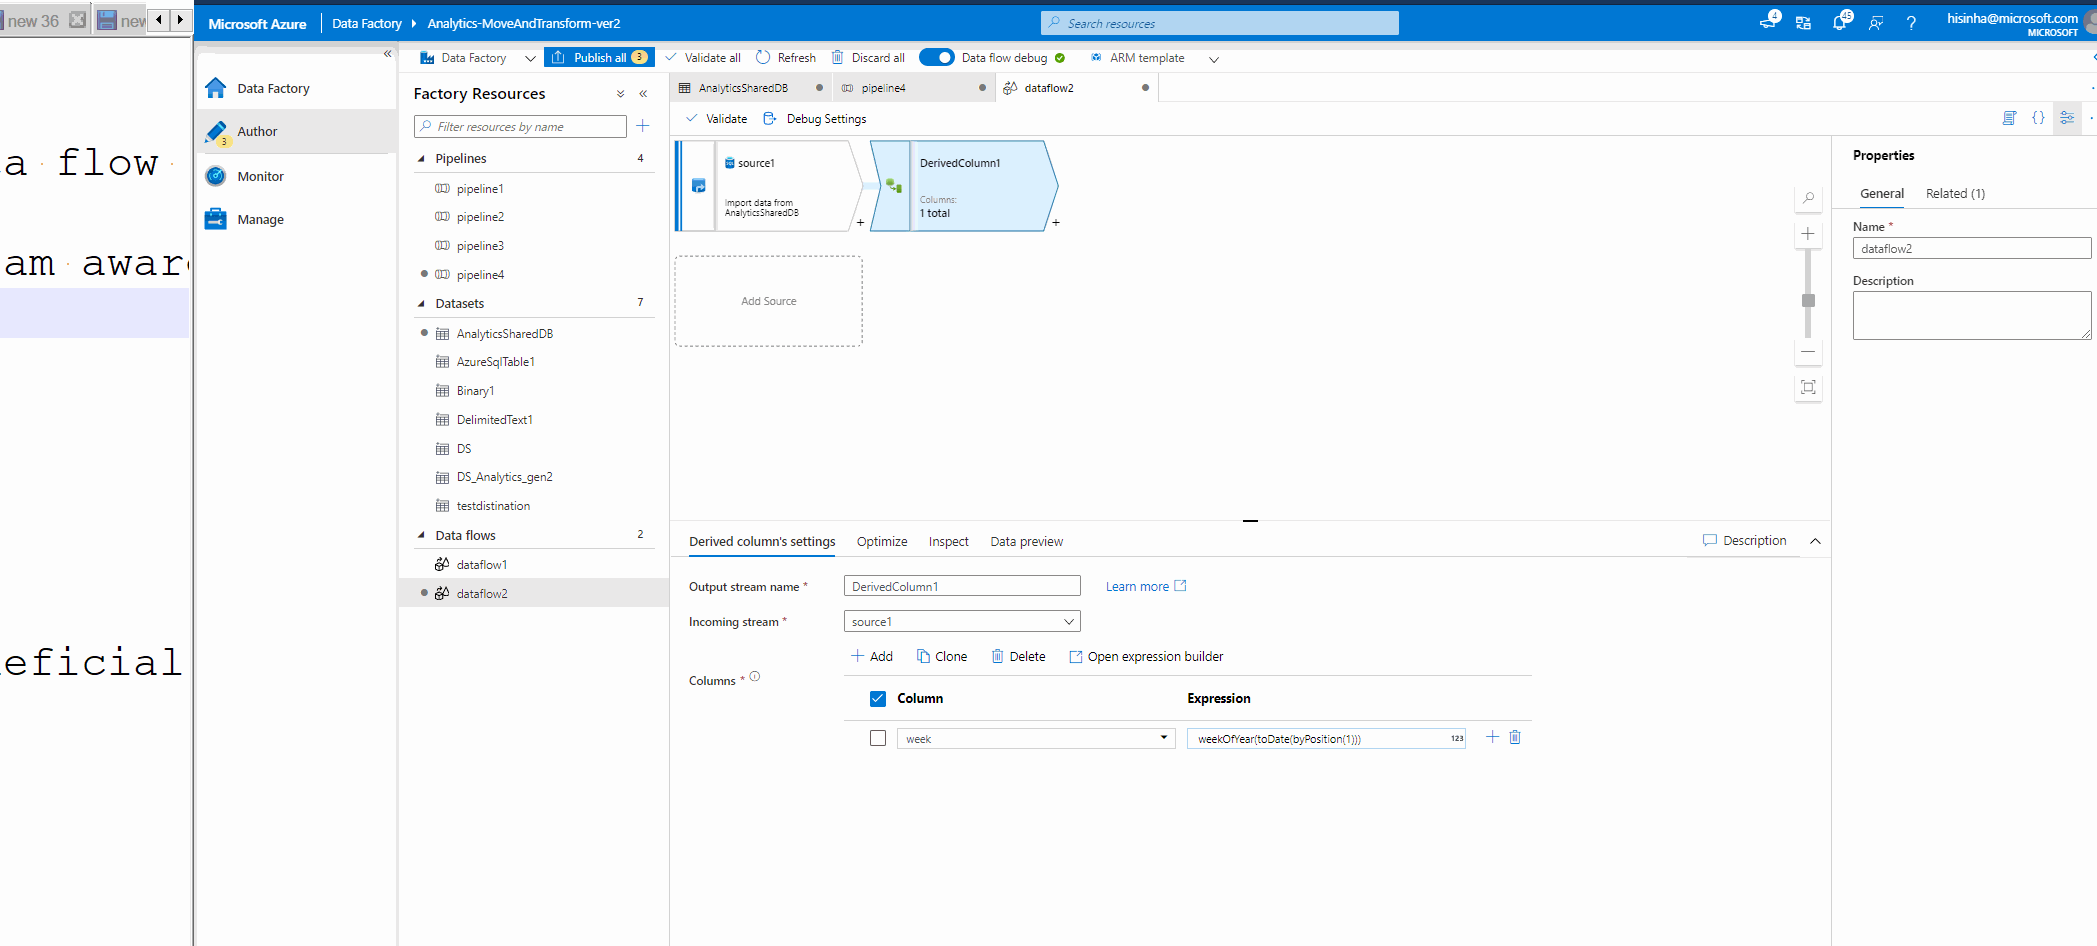Image resolution: width=2097 pixels, height=946 pixels.
Task: Clone the selected column
Action: (x=942, y=657)
